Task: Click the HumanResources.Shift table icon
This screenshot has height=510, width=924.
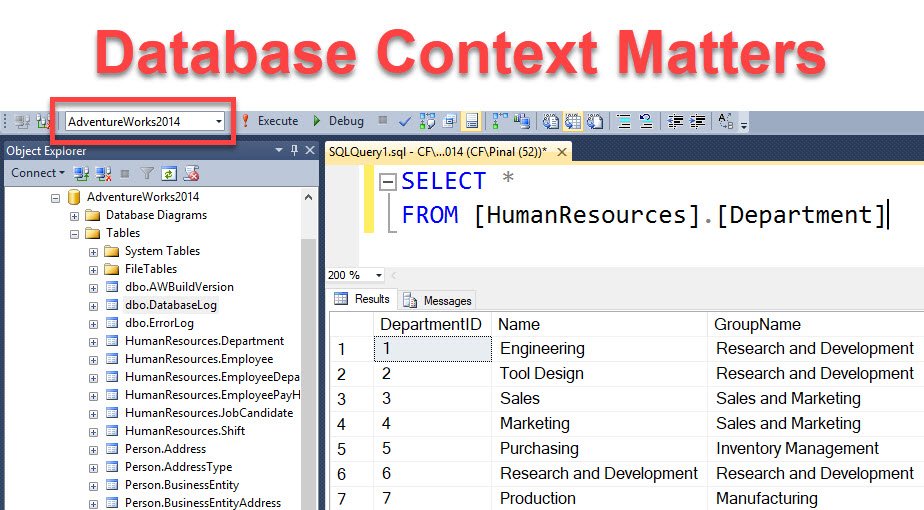Action: click(112, 430)
